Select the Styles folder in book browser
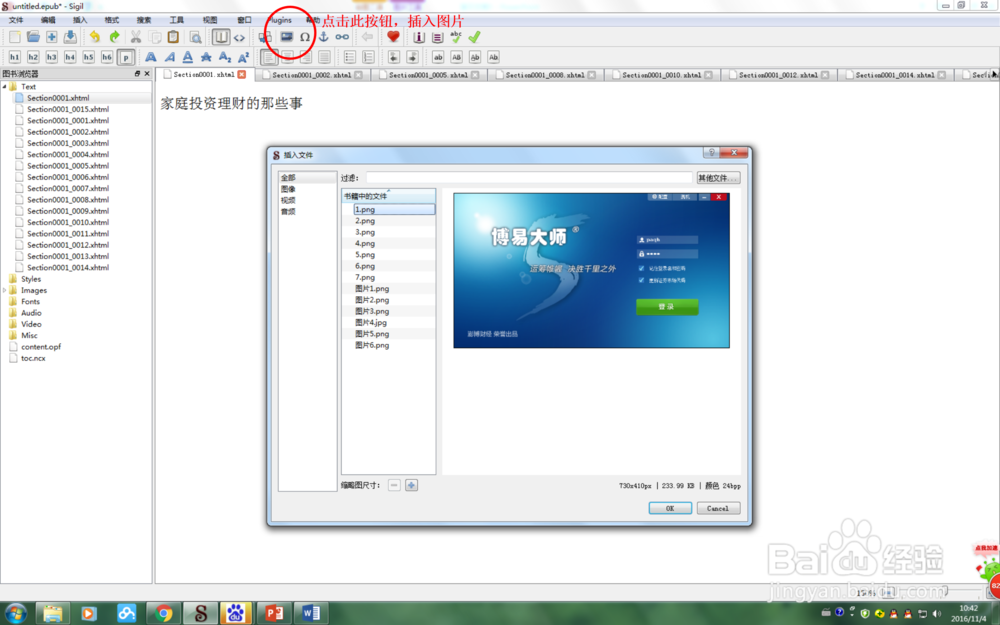Screen dimensions: 1000x625 tap(31, 279)
